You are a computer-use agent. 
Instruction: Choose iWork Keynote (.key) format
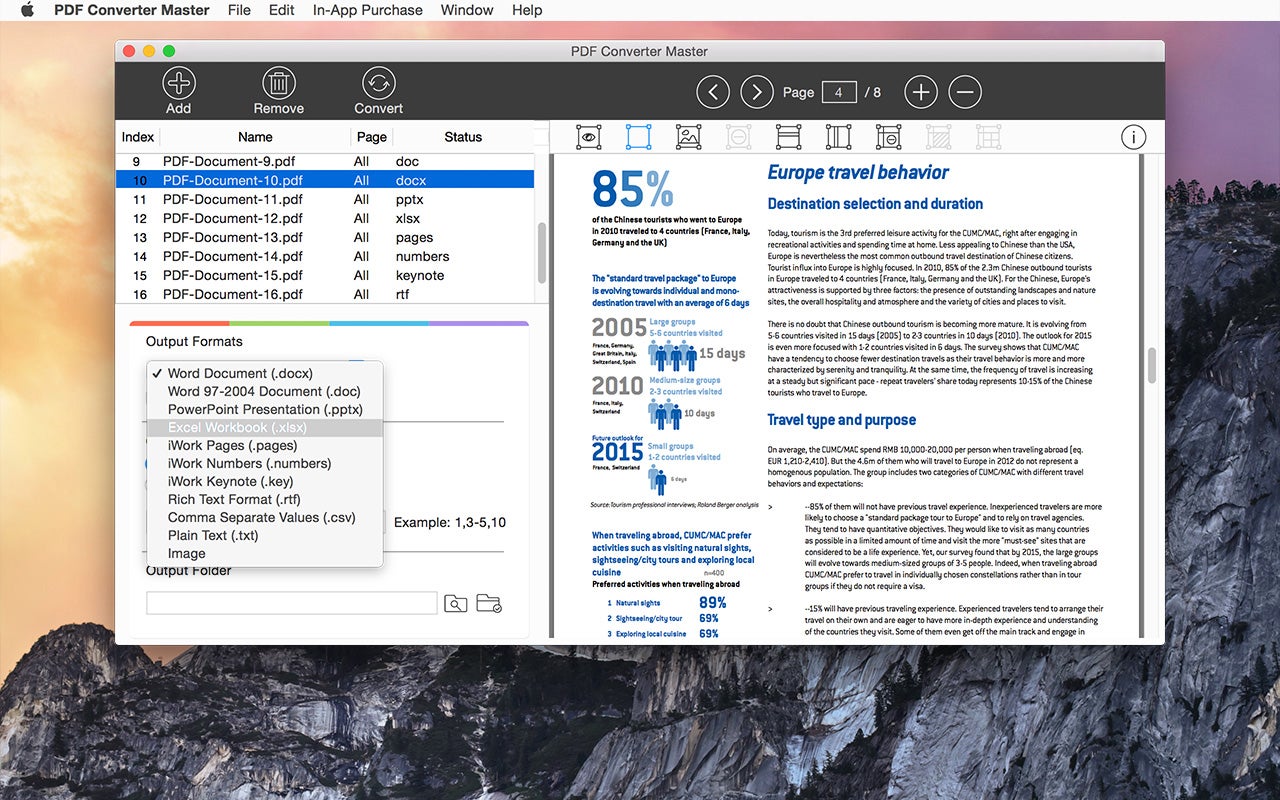pos(265,481)
